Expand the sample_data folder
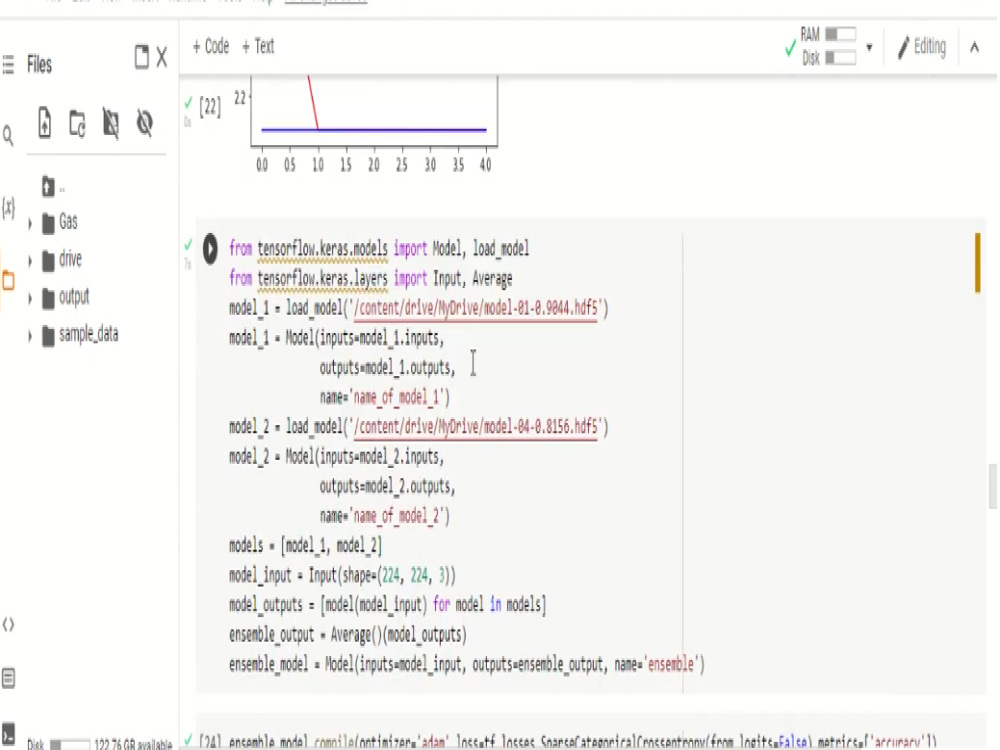 30,335
